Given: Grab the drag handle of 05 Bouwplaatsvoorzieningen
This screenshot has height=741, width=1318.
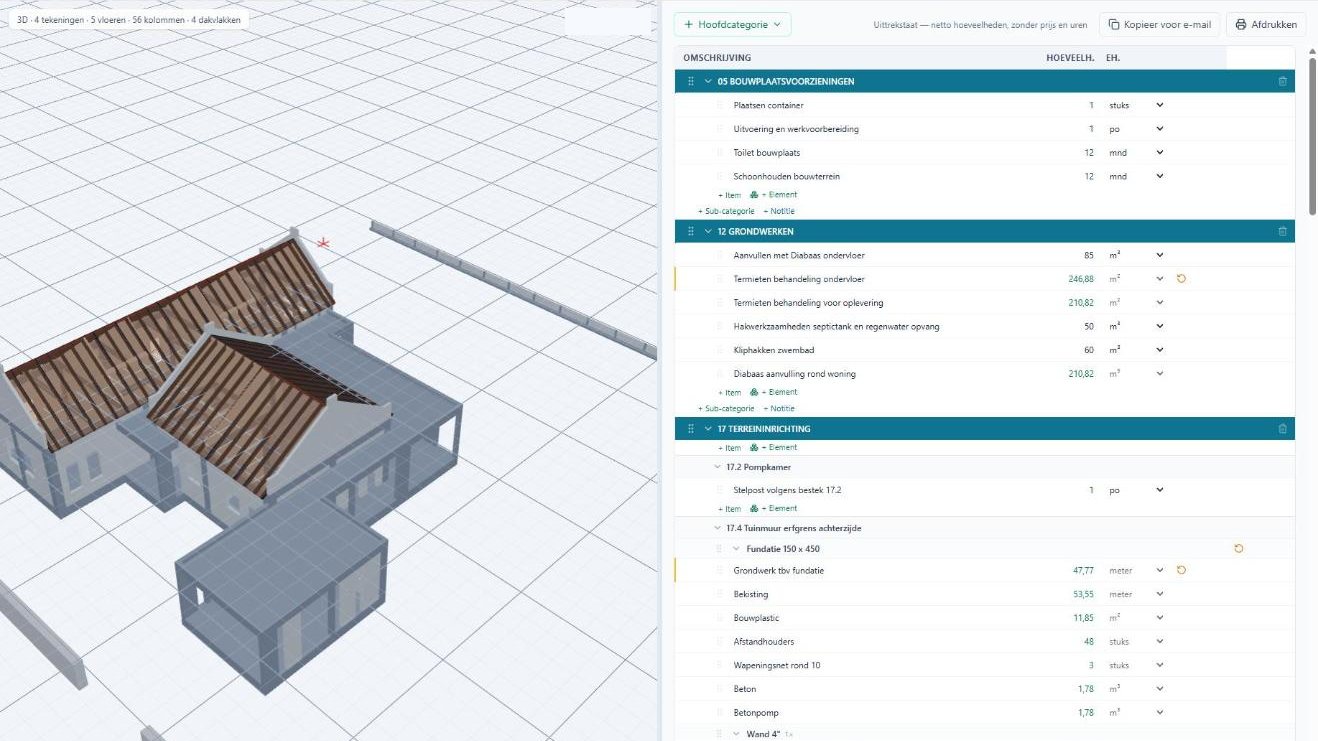Looking at the screenshot, I should [690, 81].
